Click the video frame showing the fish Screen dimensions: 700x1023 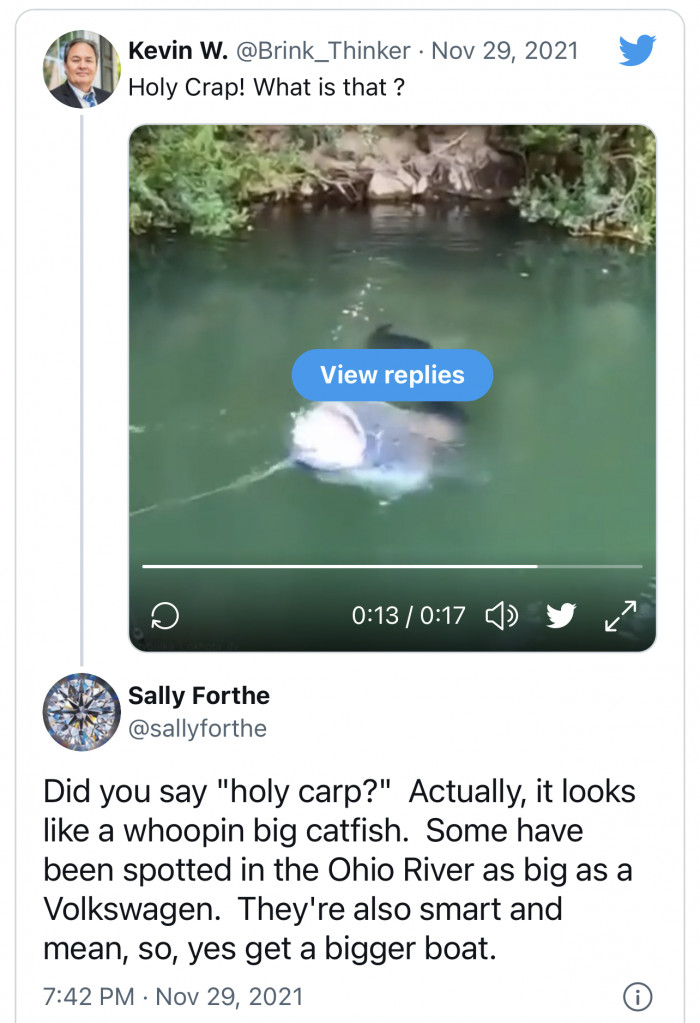pyautogui.click(x=392, y=388)
